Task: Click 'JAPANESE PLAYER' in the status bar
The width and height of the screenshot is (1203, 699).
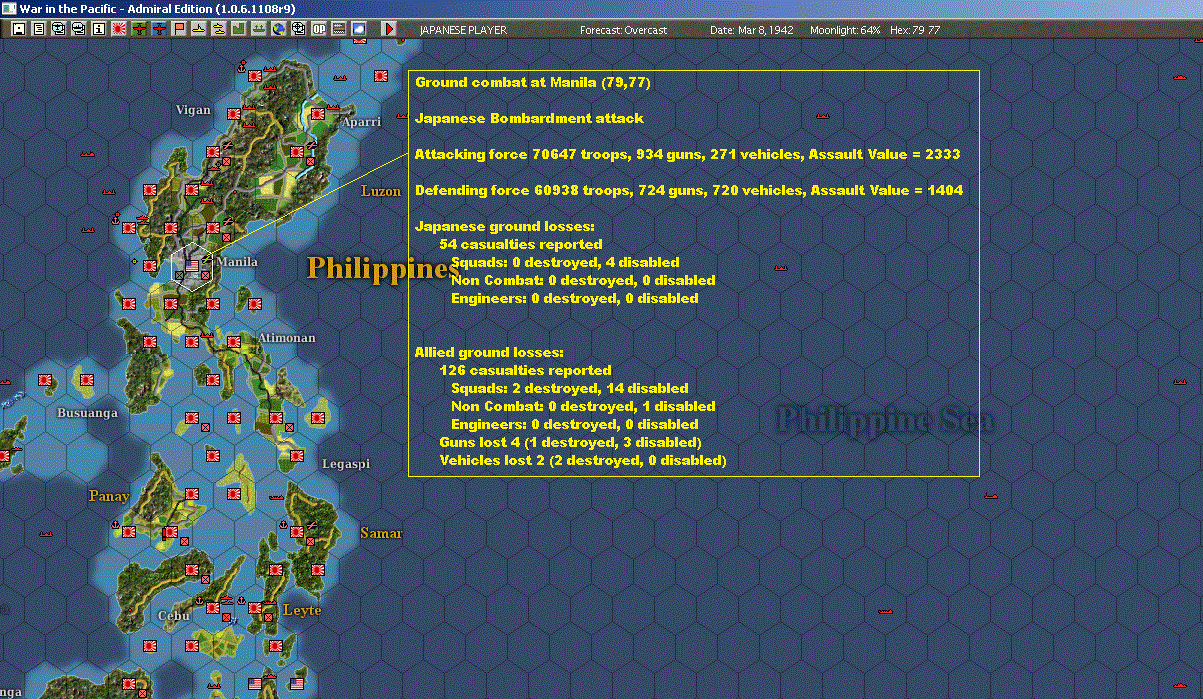Action: [x=463, y=30]
